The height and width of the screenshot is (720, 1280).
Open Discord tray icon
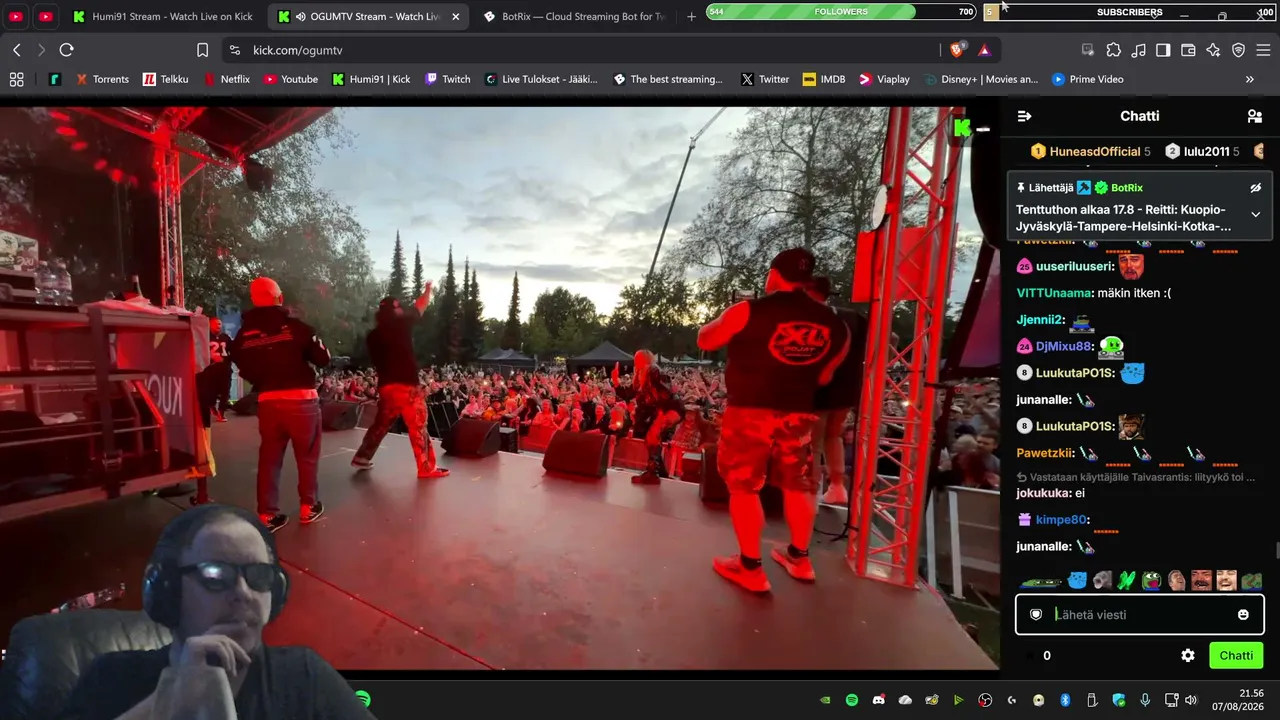pos(879,700)
